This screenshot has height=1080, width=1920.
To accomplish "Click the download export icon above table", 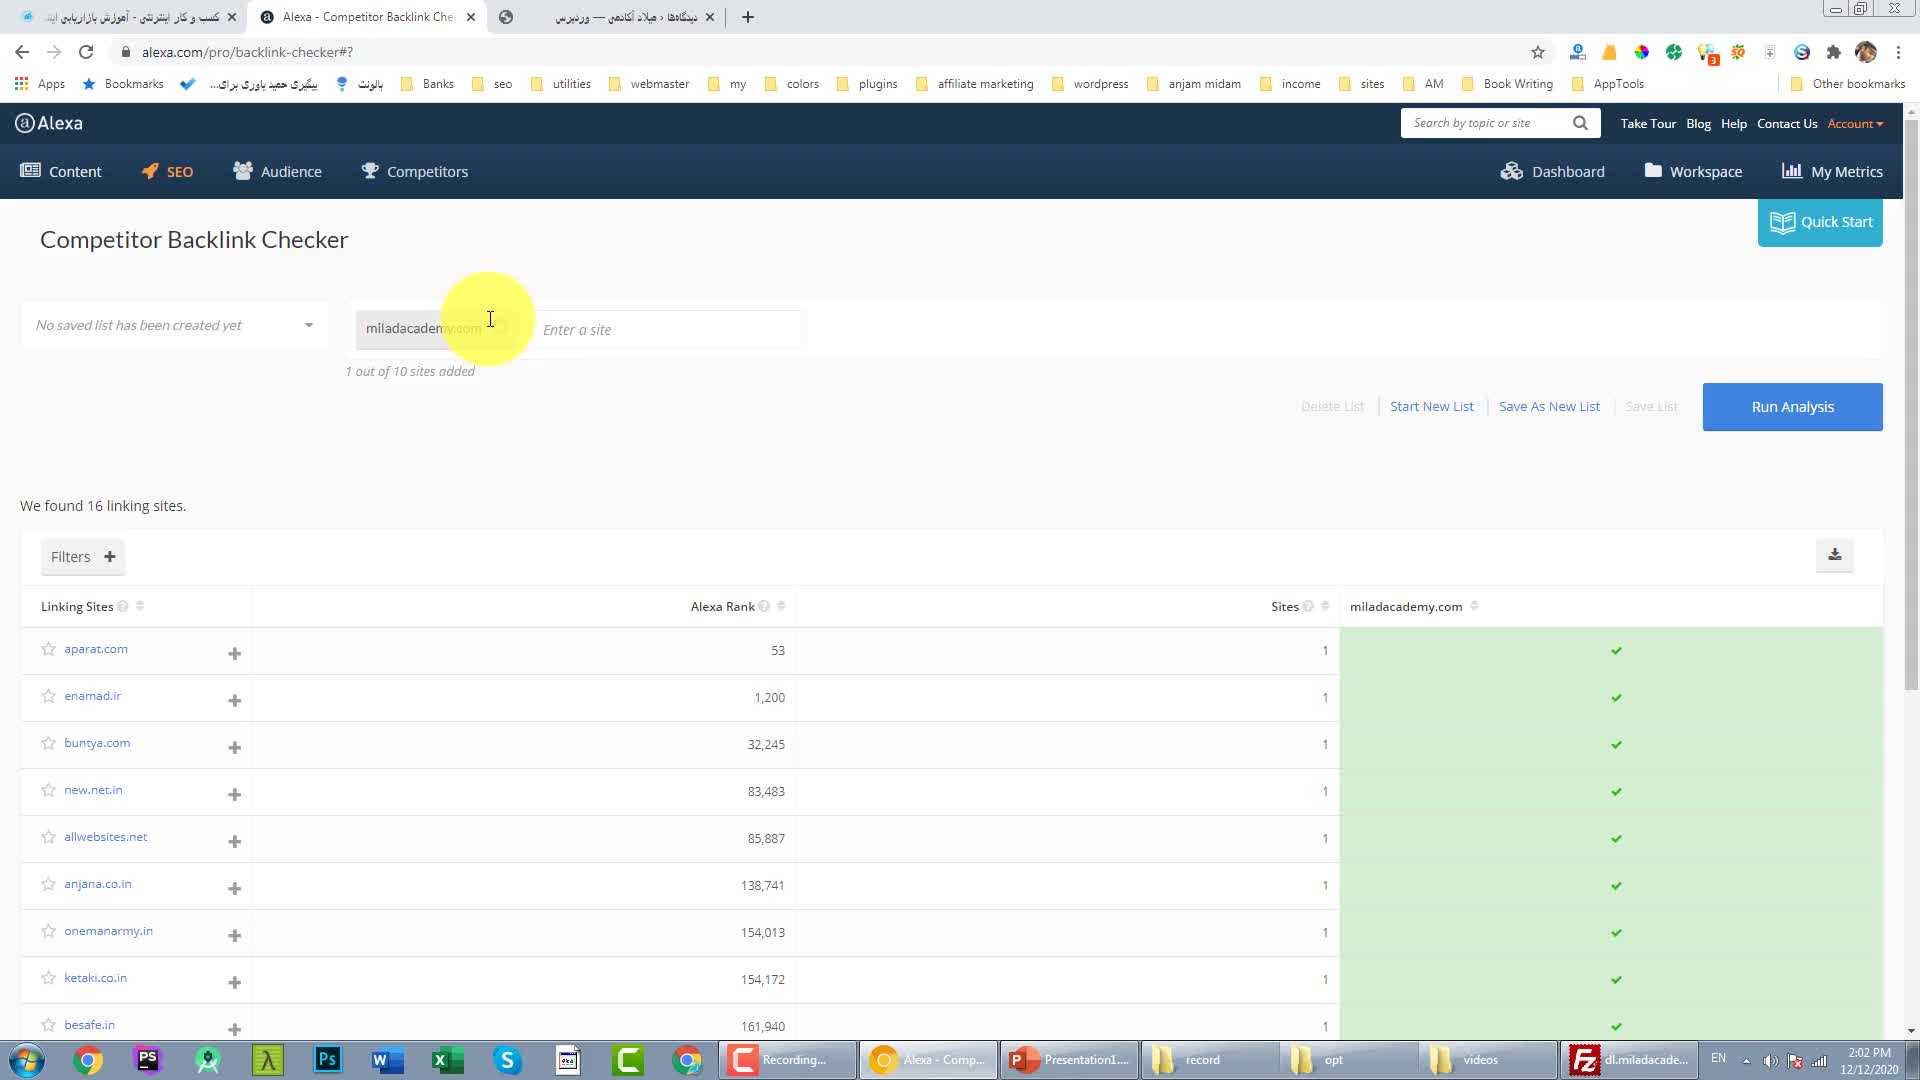I will pos(1834,555).
